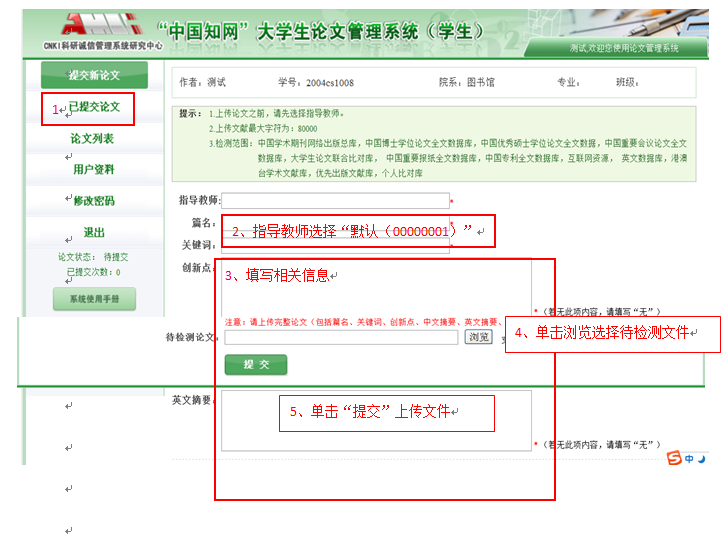Open the 已提交论文 menu item
The width and height of the screenshot is (728, 538).
click(x=94, y=107)
